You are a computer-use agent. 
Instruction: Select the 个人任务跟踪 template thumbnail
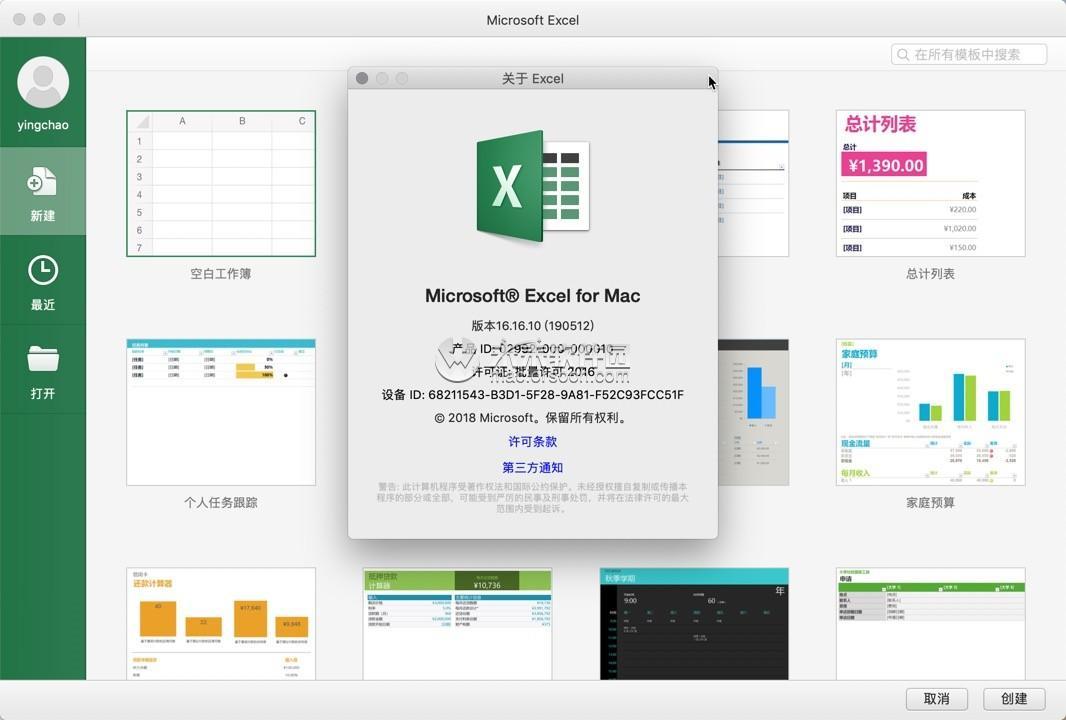coord(221,412)
